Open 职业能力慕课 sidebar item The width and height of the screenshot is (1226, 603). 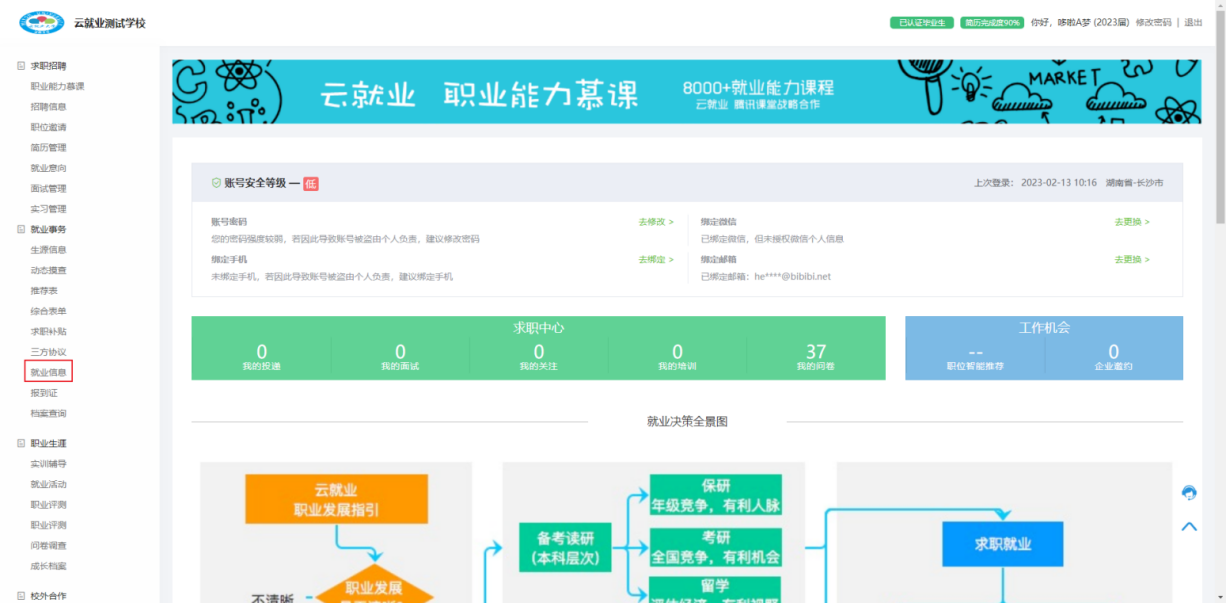point(57,86)
